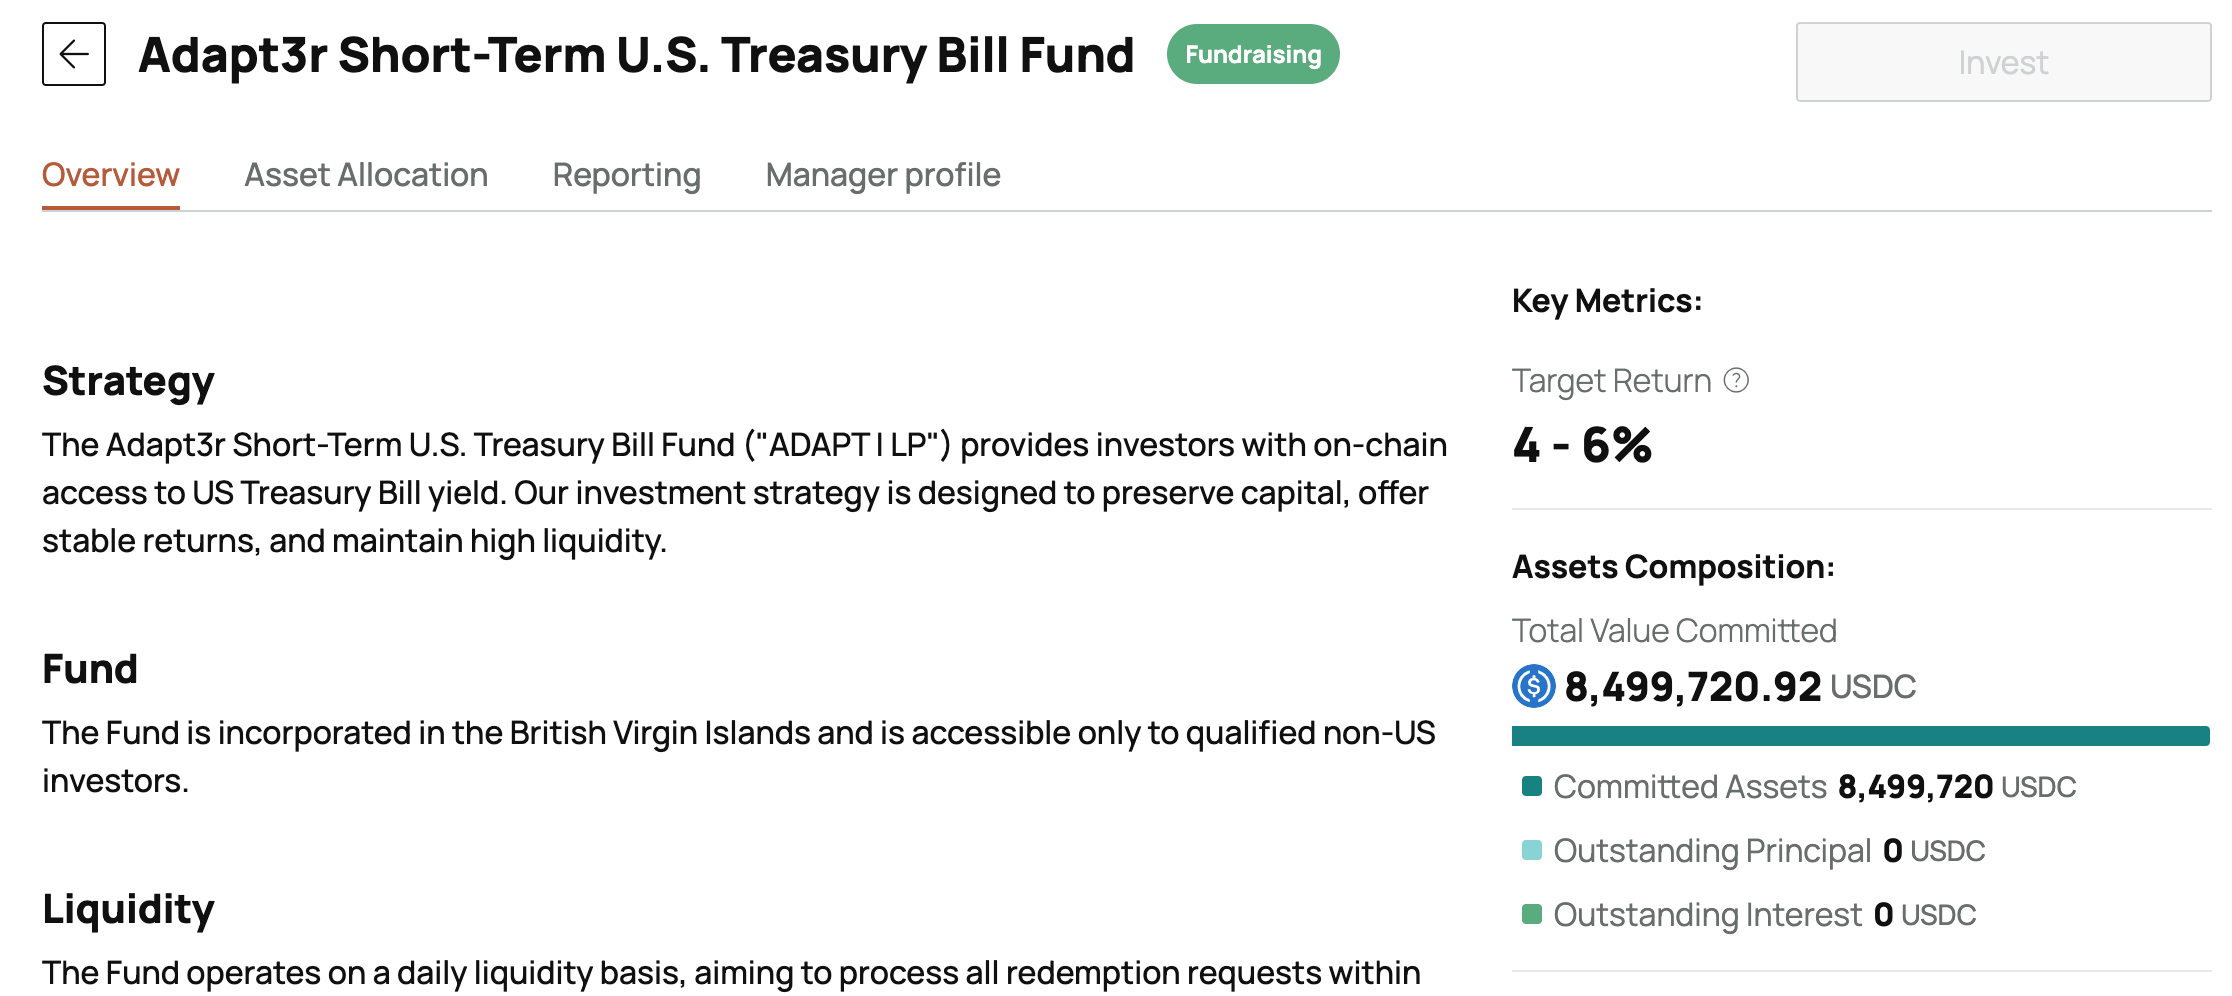This screenshot has height=996, width=2232.
Task: Click the Key Metrics heading
Action: pos(1606,301)
